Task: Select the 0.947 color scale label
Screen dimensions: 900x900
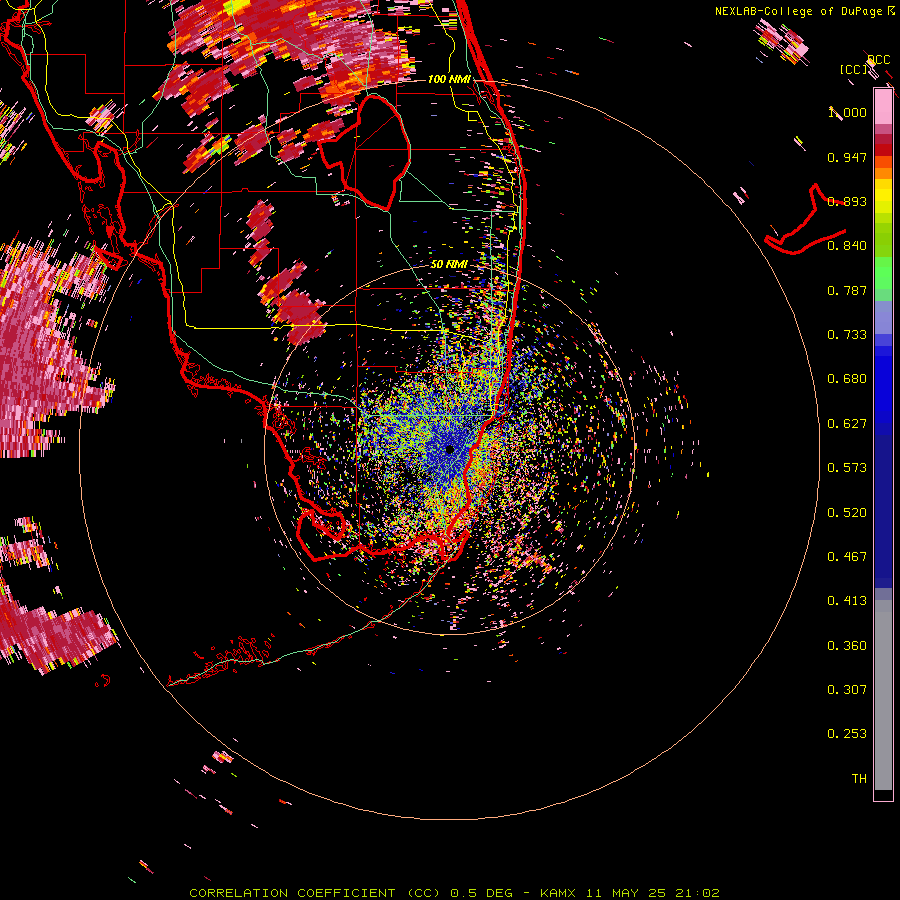Action: [847, 157]
